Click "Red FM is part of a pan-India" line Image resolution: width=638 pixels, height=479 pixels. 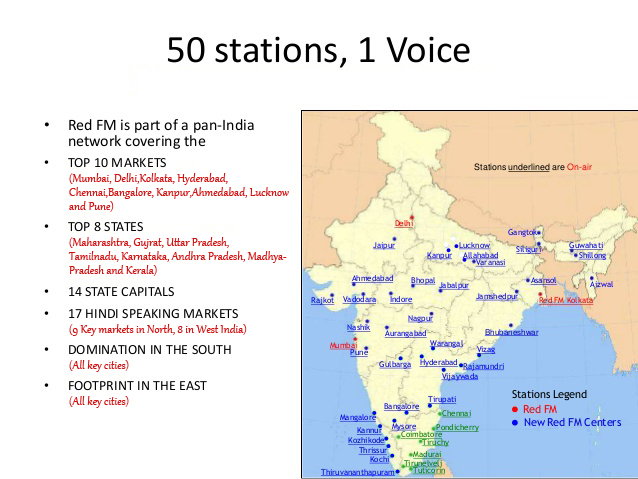coord(161,125)
